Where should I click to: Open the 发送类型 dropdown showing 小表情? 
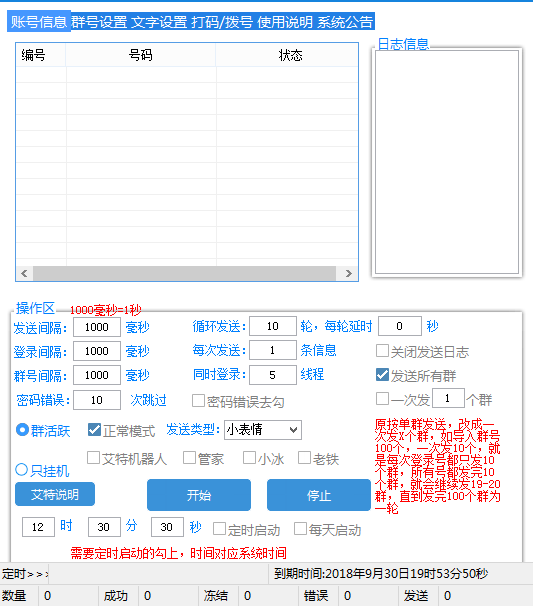tap(263, 430)
